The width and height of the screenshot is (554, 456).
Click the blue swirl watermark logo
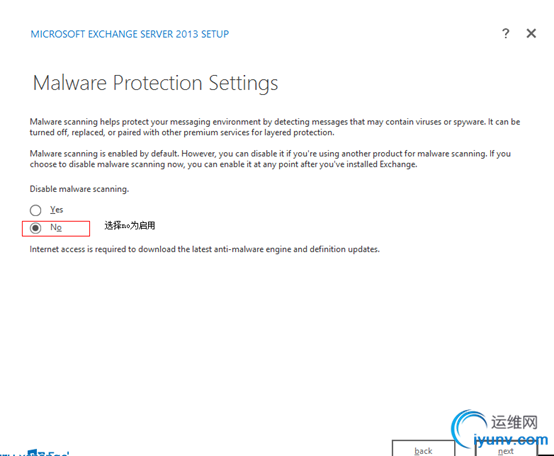470,427
